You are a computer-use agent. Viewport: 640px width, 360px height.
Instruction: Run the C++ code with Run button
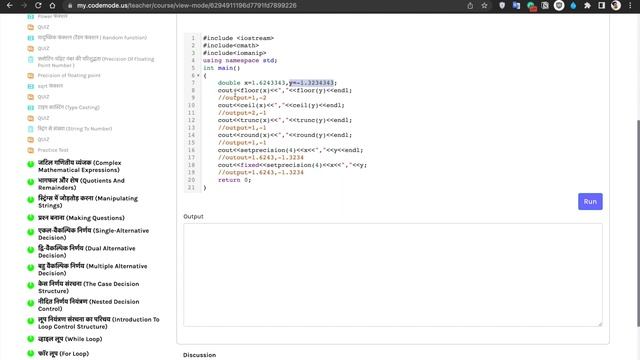point(590,202)
